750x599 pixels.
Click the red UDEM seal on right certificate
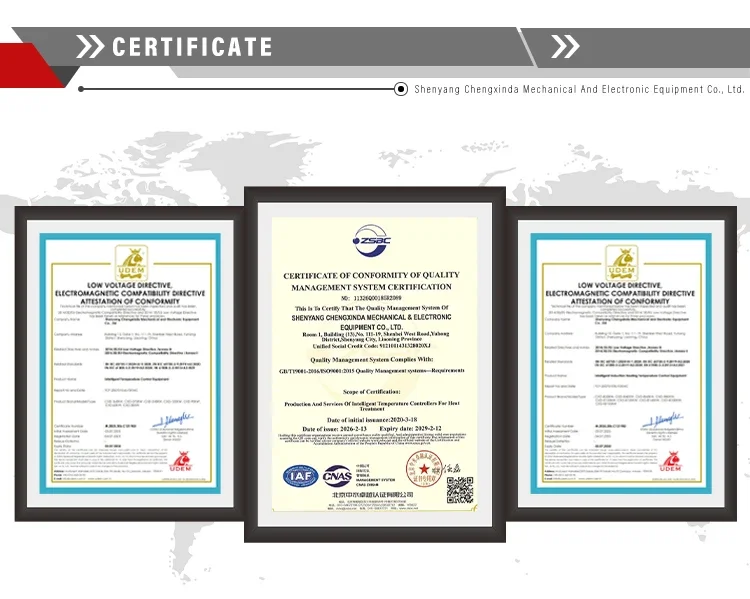[671, 462]
